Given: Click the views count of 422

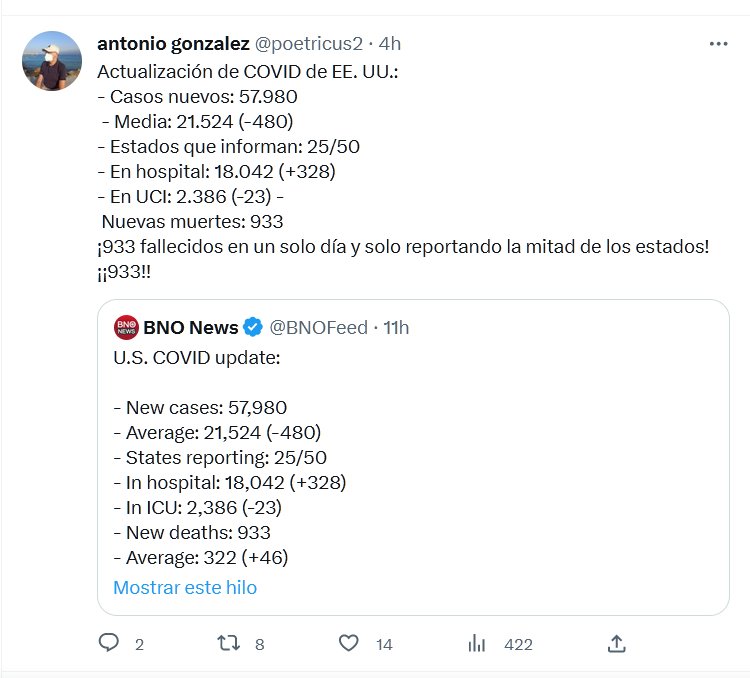Looking at the screenshot, I should click(x=518, y=645).
